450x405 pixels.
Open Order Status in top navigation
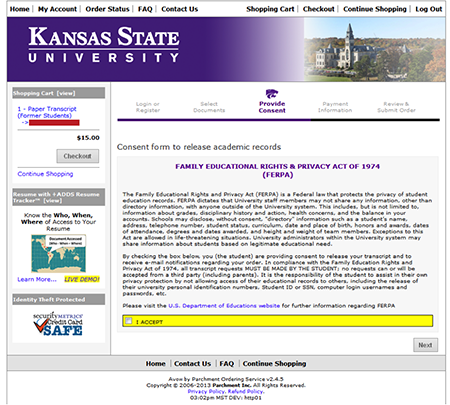click(107, 9)
